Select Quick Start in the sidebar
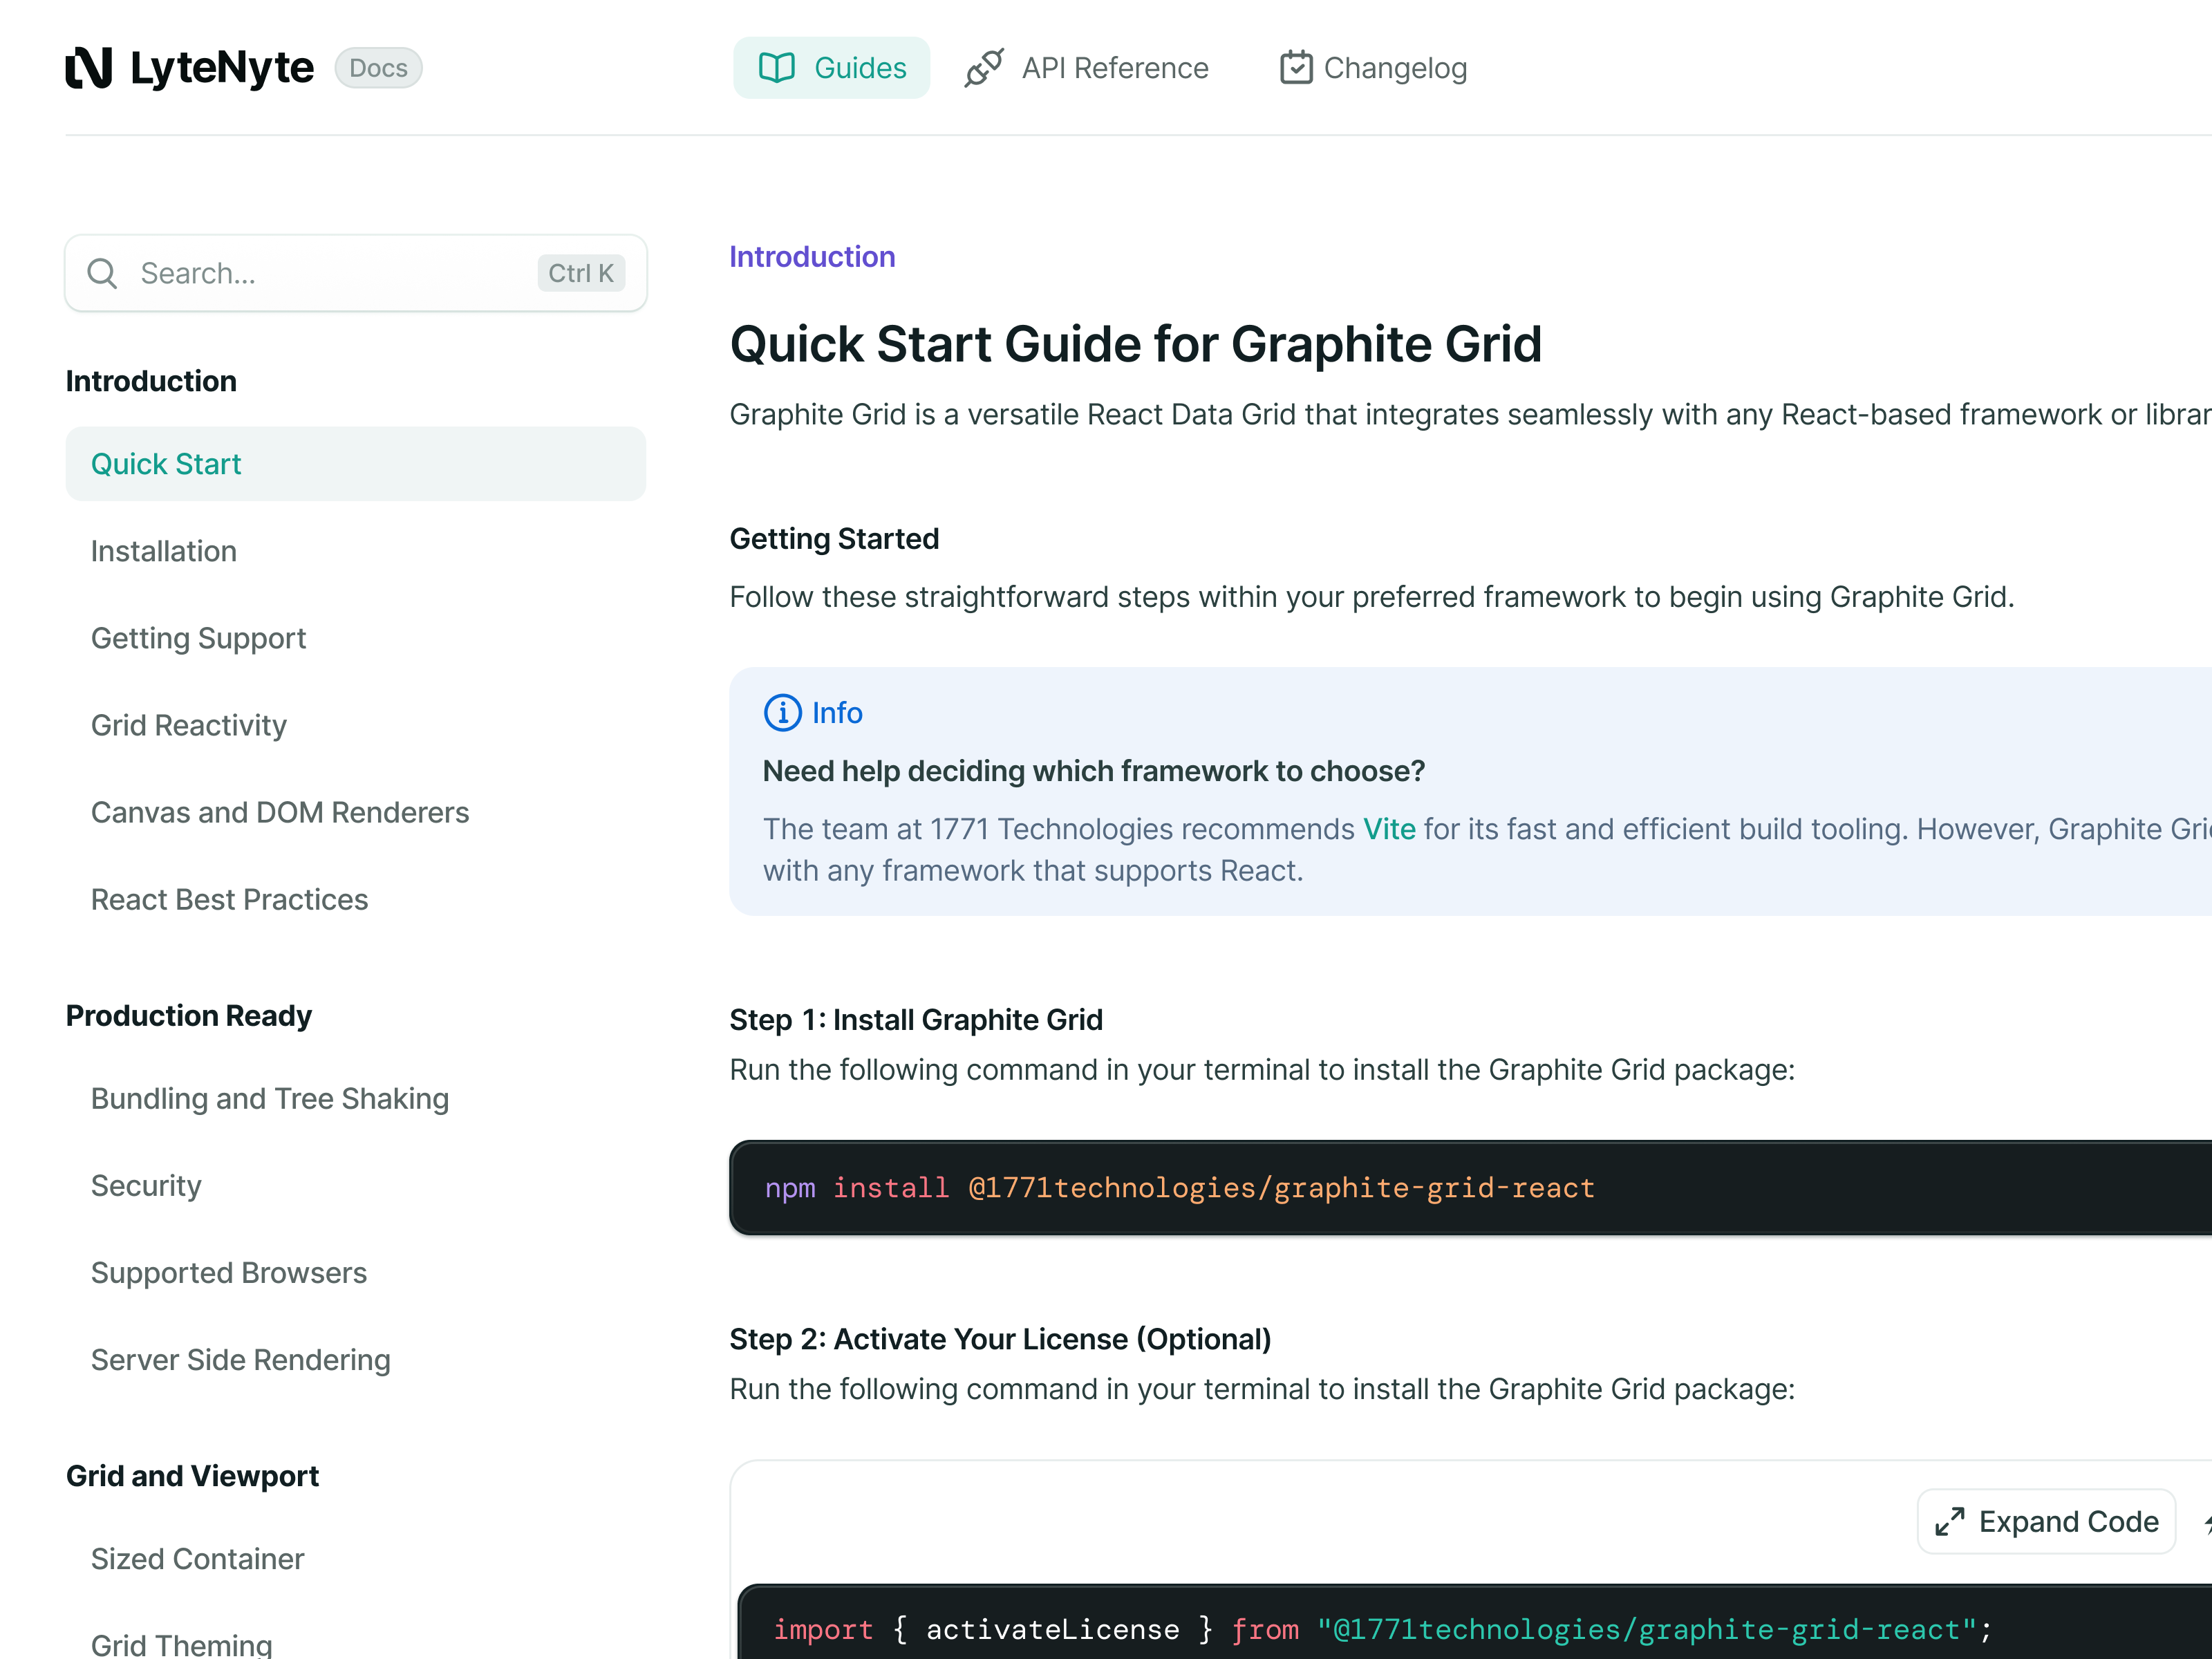This screenshot has height=1659, width=2212. (166, 463)
